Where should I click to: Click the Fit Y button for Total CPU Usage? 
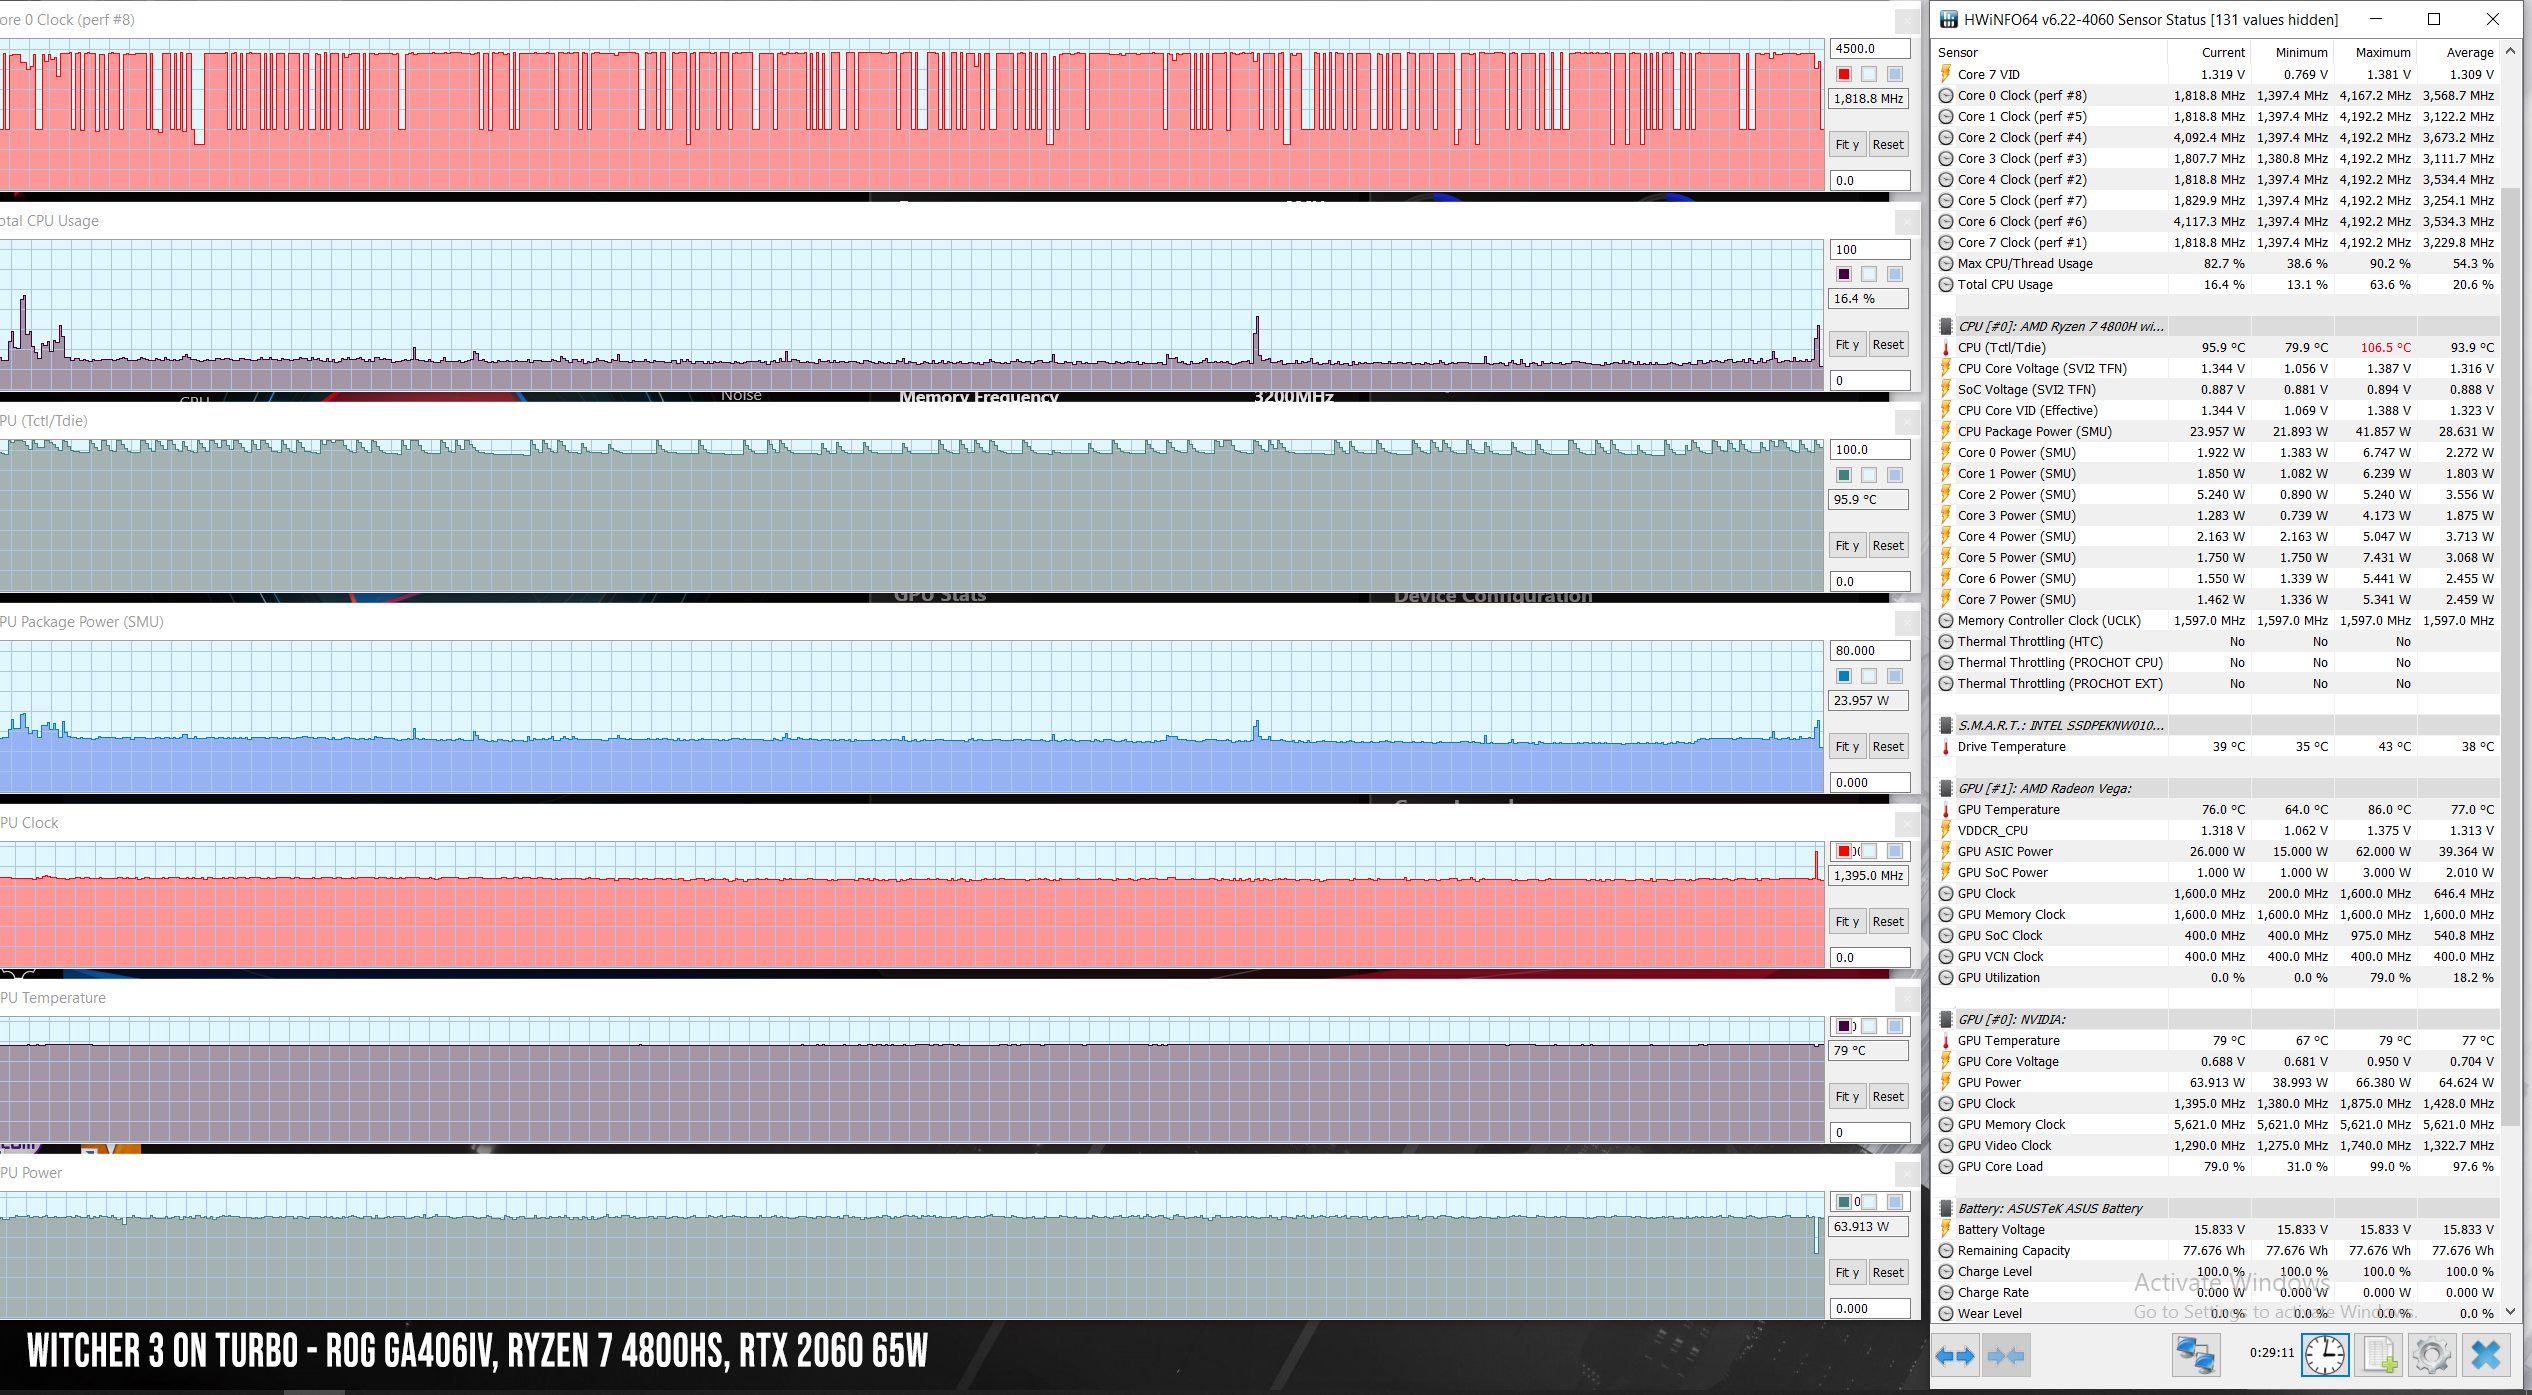[1848, 344]
